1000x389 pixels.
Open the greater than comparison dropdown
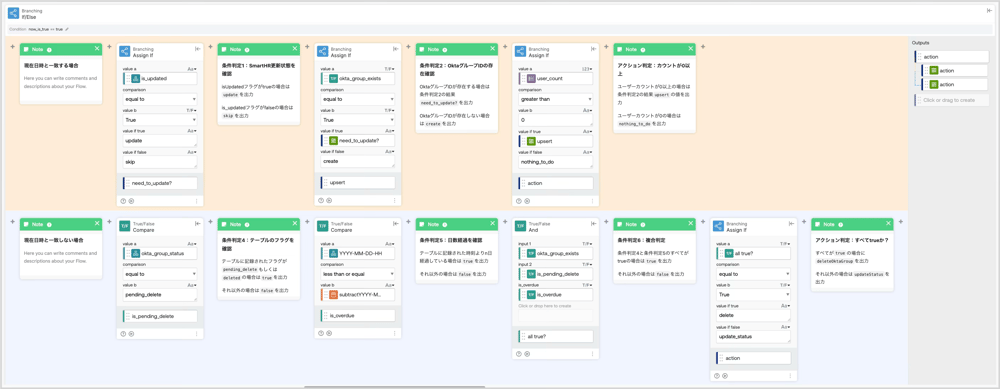[555, 99]
